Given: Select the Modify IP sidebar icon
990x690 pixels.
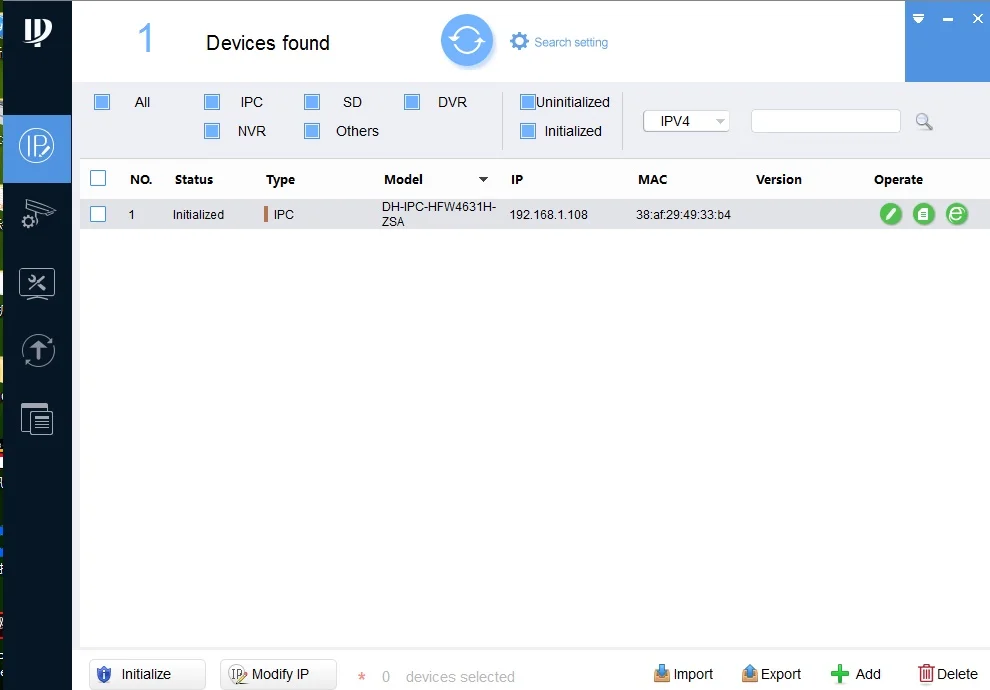Looking at the screenshot, I should 37,146.
